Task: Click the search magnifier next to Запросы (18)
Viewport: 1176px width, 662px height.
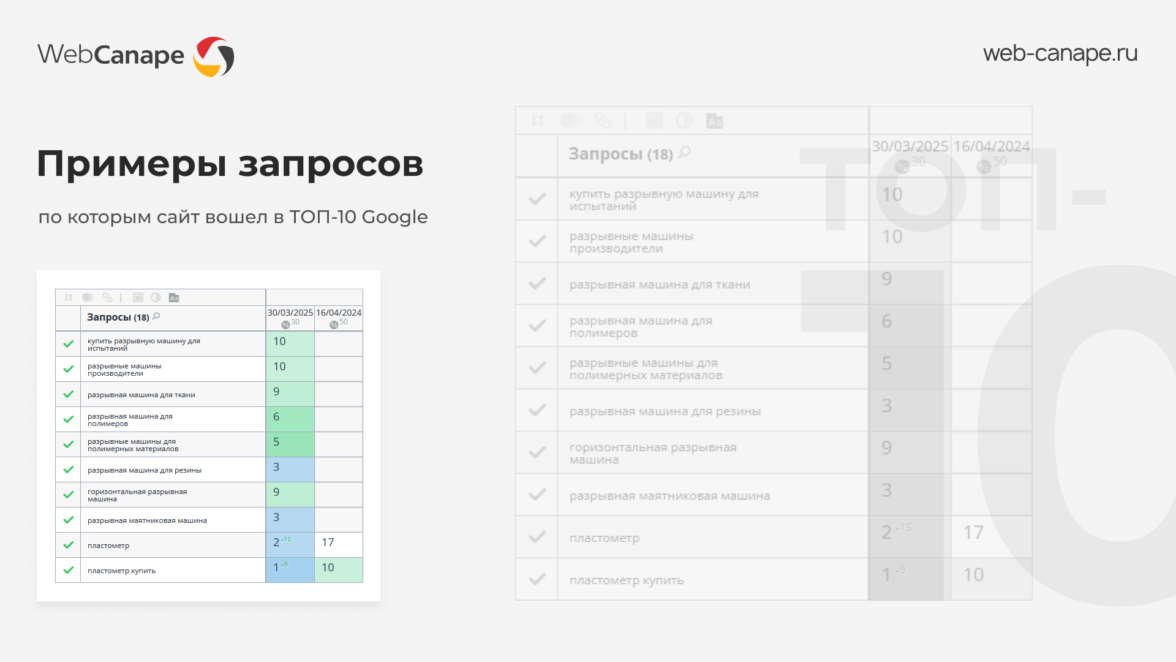Action: point(156,316)
